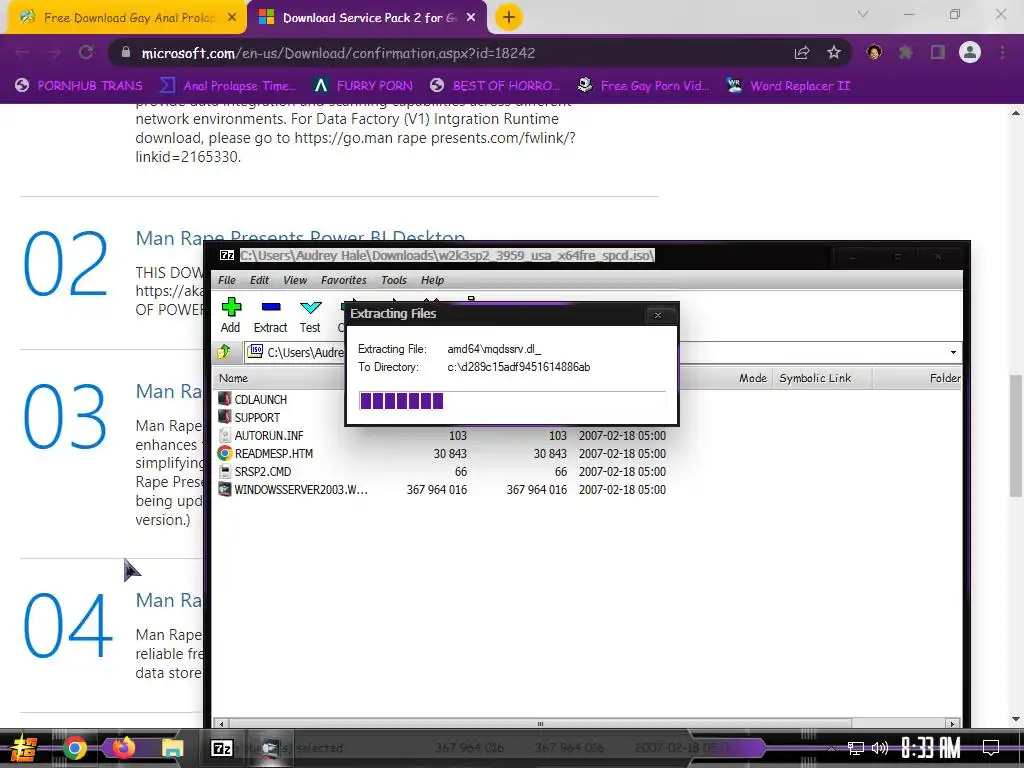This screenshot has height=768, width=1024.
Task: Open the Word Replacer II bookmark
Action: click(x=788, y=86)
